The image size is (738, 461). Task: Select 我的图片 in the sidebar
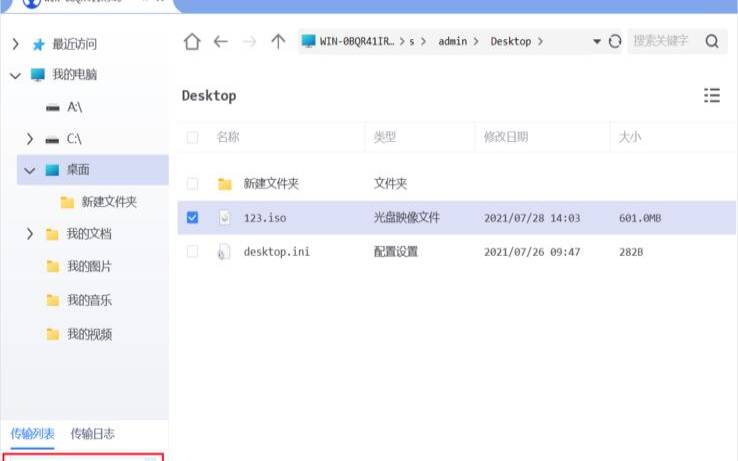click(89, 267)
